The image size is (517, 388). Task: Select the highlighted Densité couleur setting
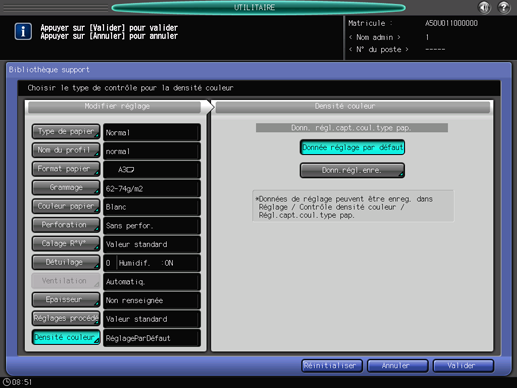(x=66, y=337)
